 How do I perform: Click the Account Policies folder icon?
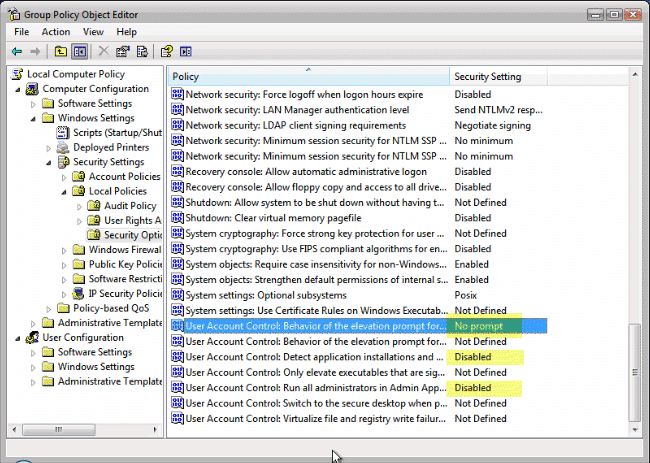click(79, 177)
